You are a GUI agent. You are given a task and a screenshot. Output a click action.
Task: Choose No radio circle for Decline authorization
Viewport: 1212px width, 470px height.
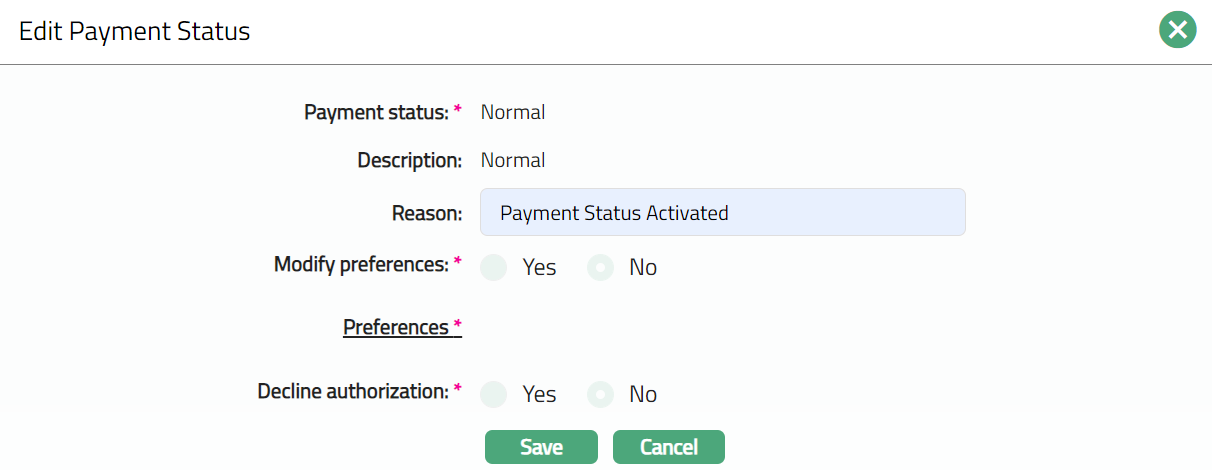(x=600, y=394)
